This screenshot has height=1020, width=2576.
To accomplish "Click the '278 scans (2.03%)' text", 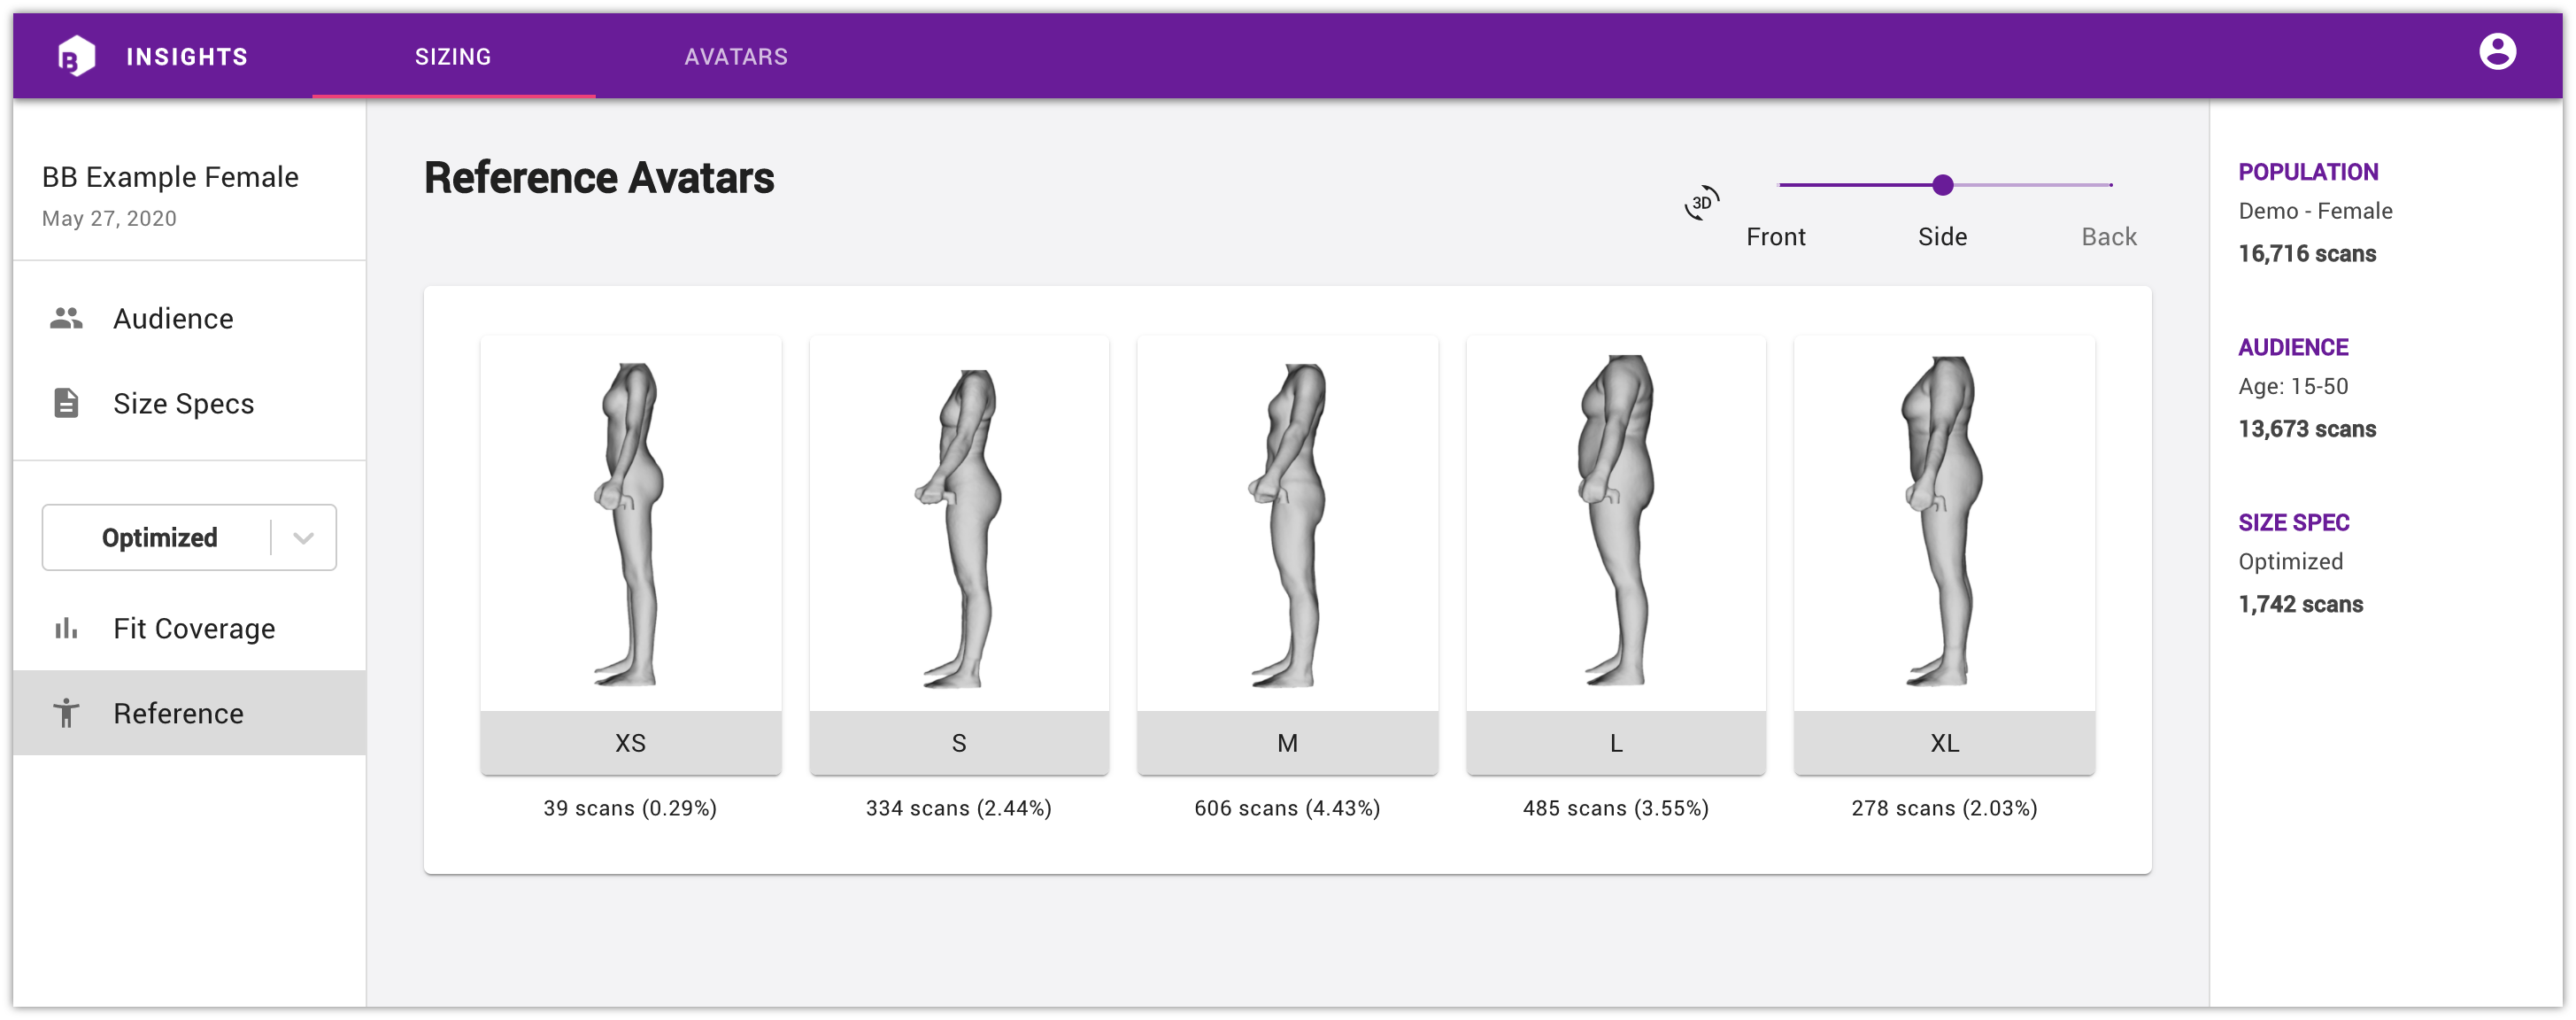I will (1944, 808).
